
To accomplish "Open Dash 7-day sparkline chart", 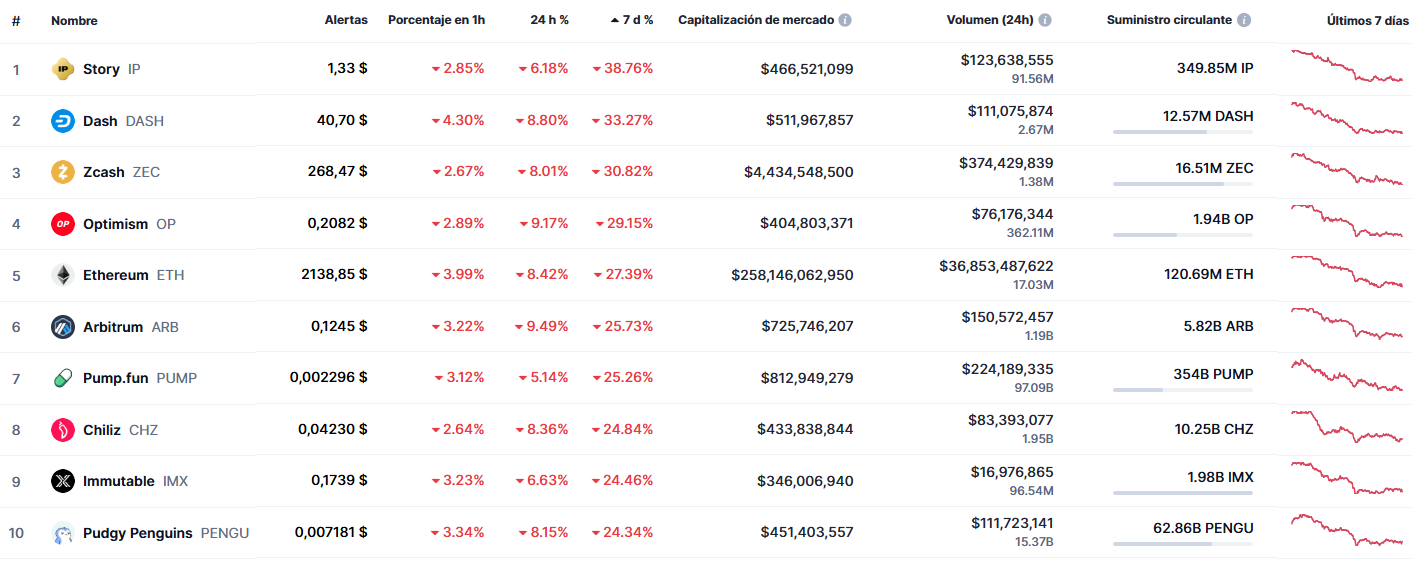I will pos(1347,118).
